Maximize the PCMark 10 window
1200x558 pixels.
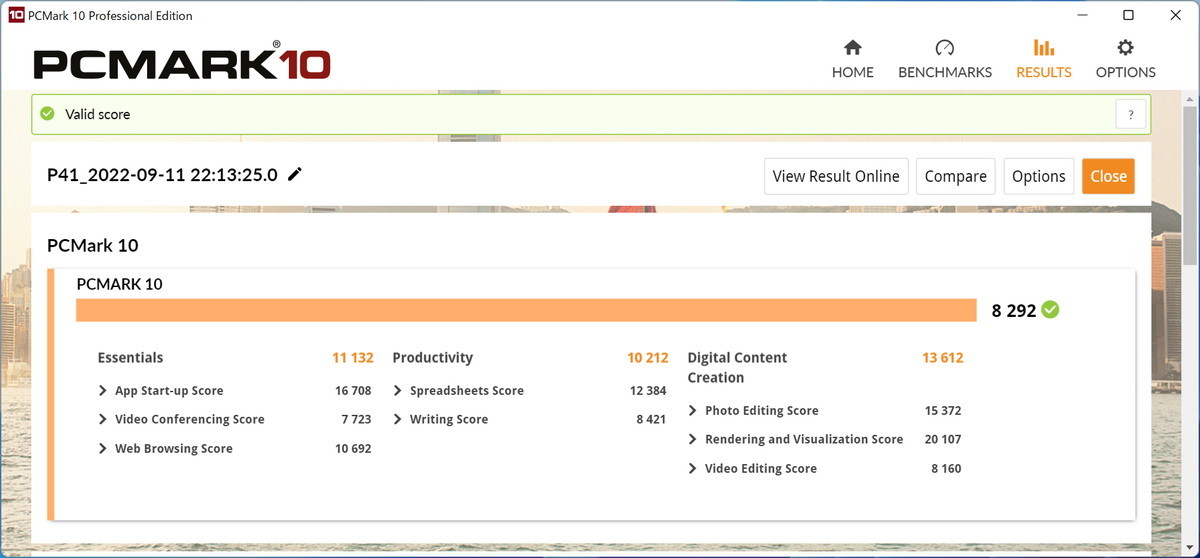[x=1128, y=15]
